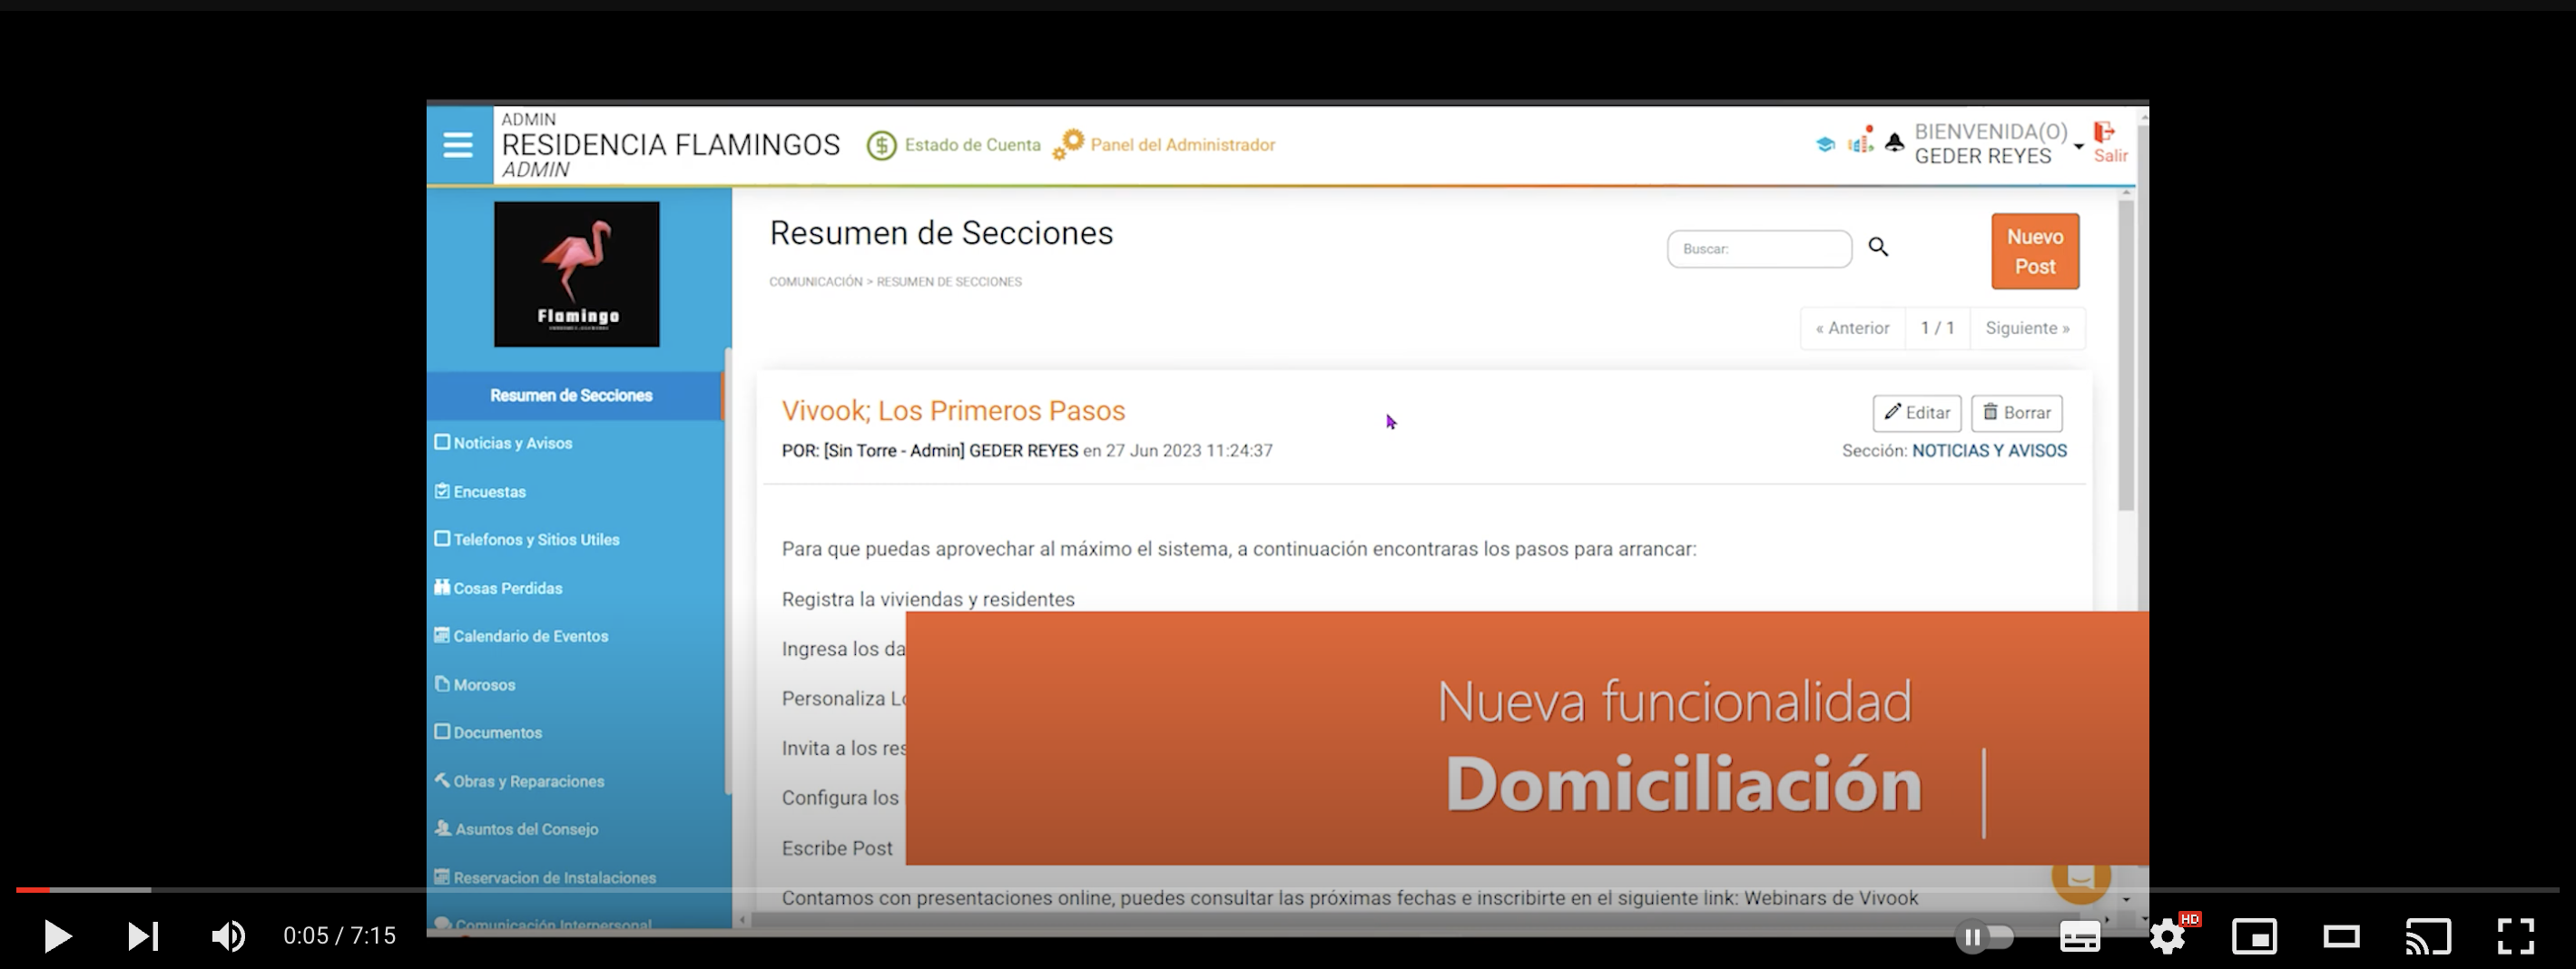Screen dimensions: 2576x969
Task: Go to Siguiente page
Action: (x=2027, y=328)
